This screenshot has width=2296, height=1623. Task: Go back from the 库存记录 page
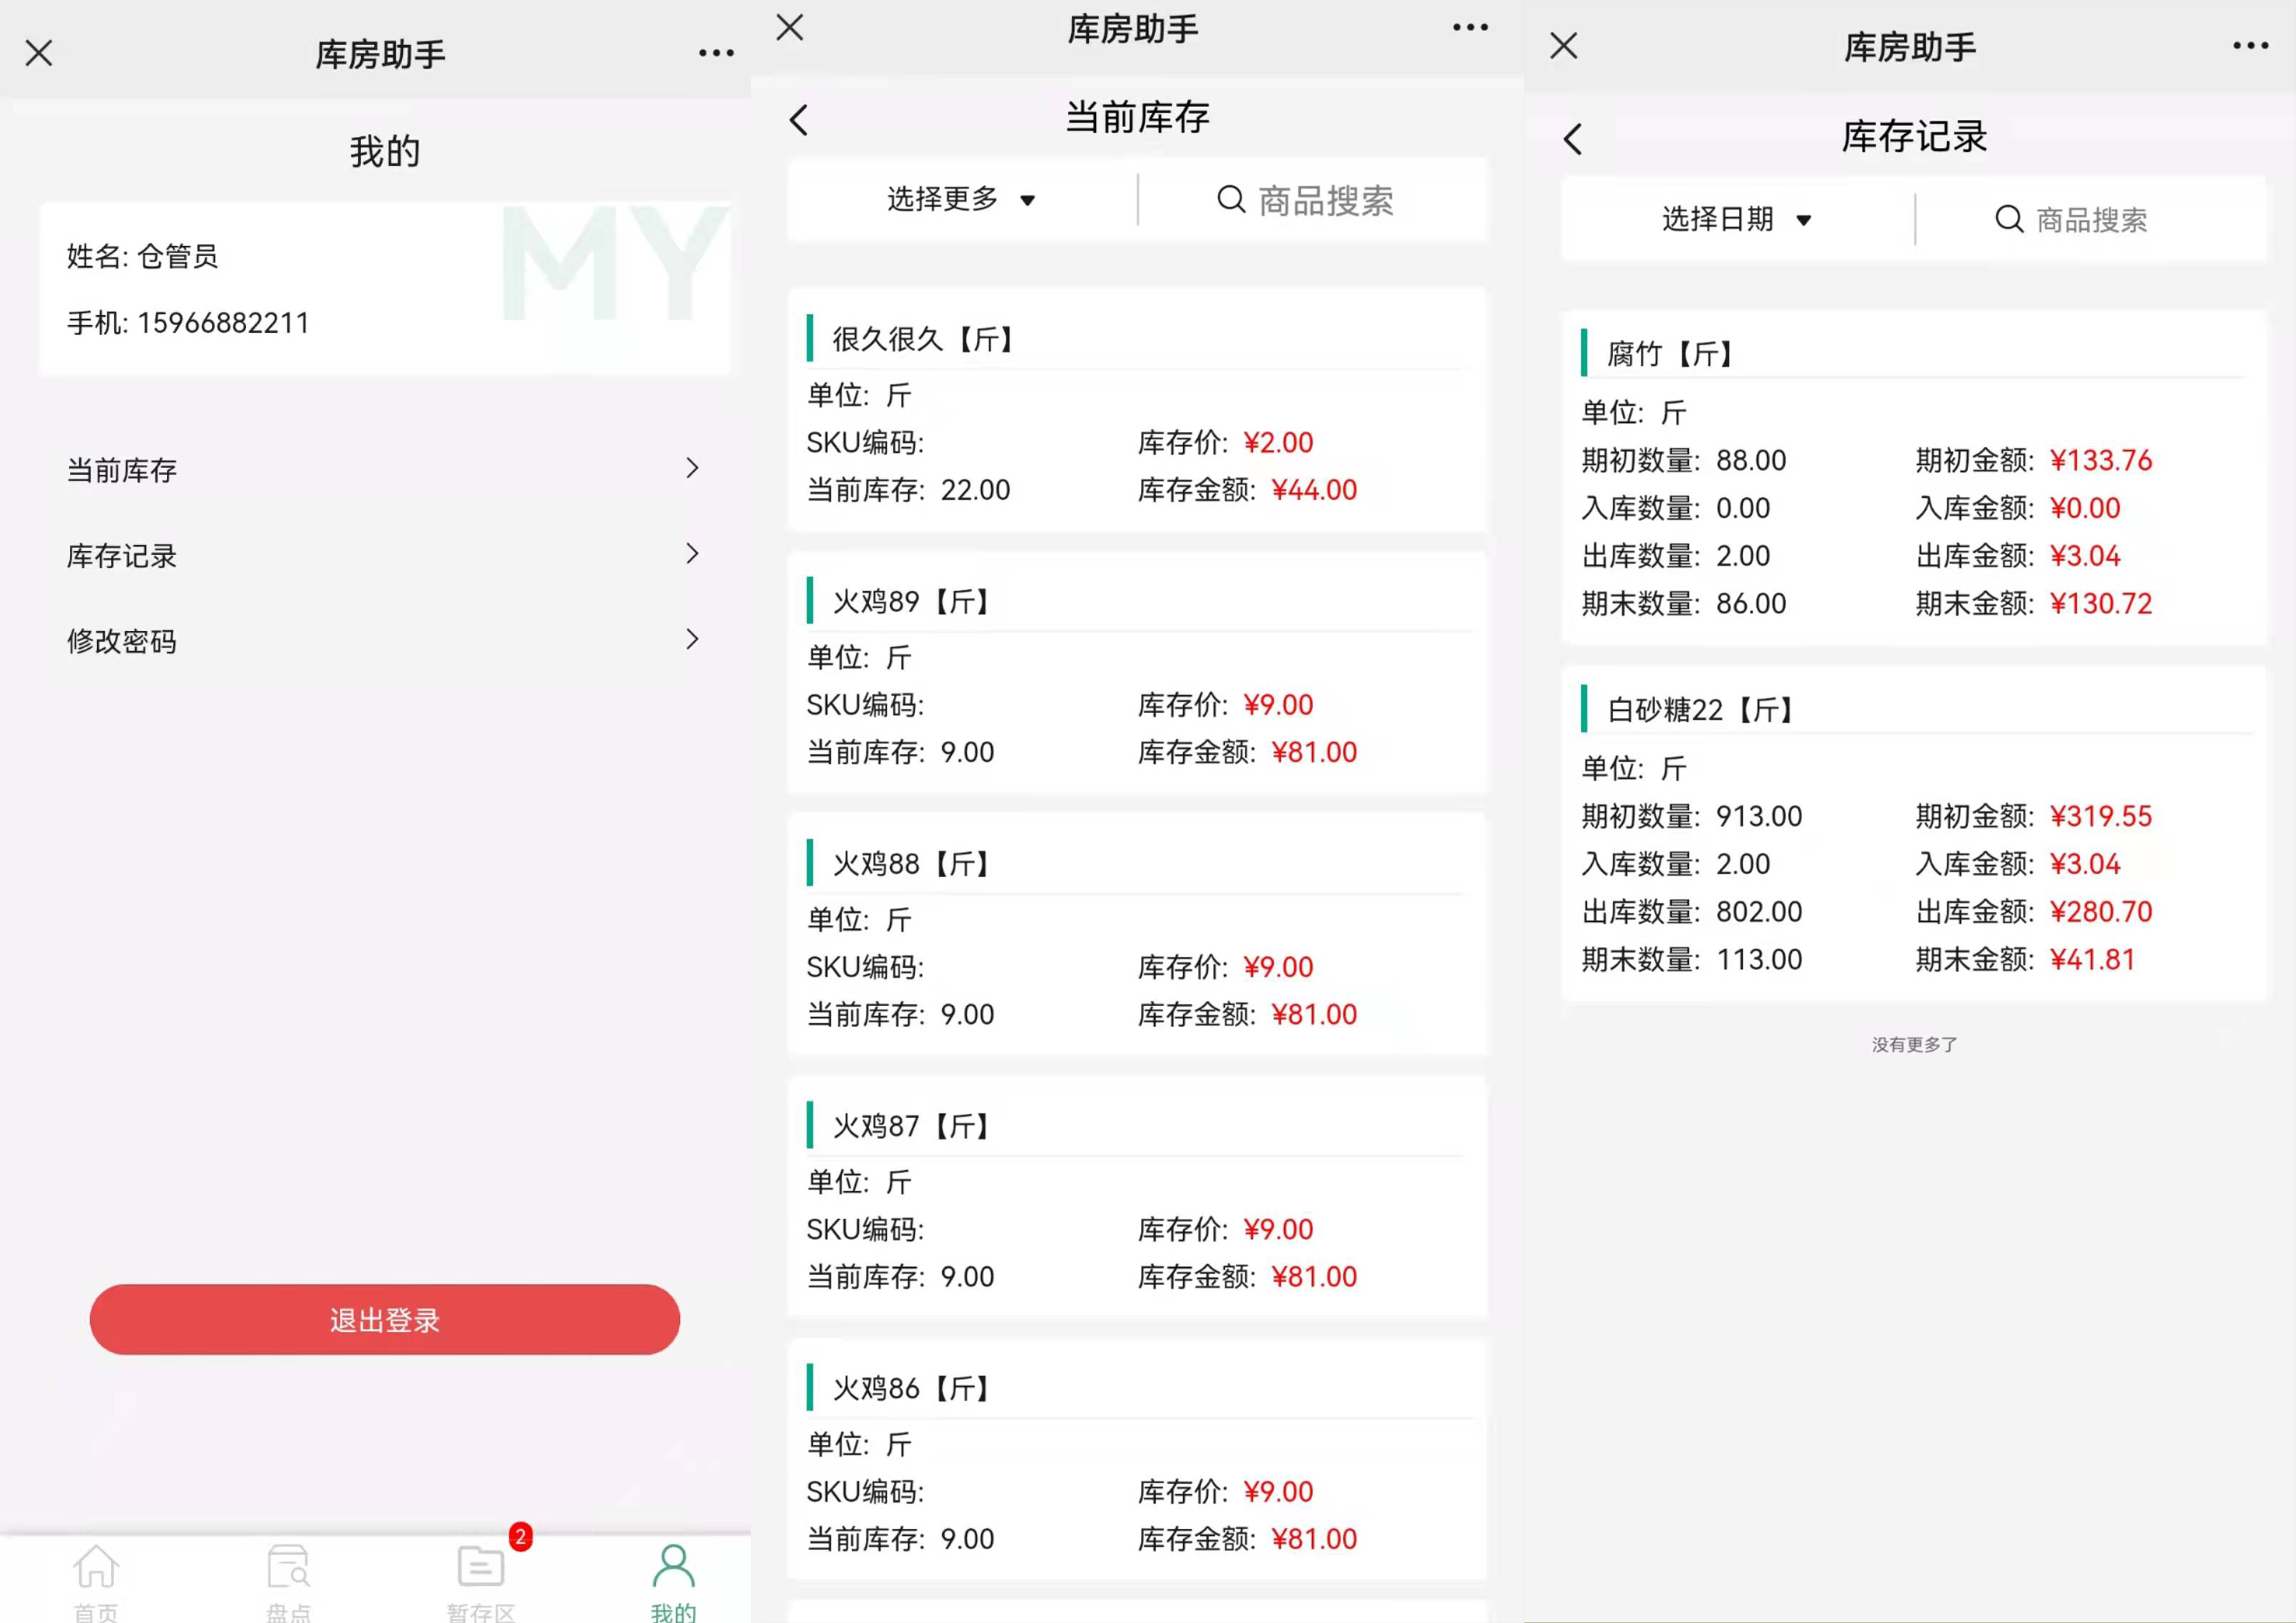click(x=1573, y=139)
